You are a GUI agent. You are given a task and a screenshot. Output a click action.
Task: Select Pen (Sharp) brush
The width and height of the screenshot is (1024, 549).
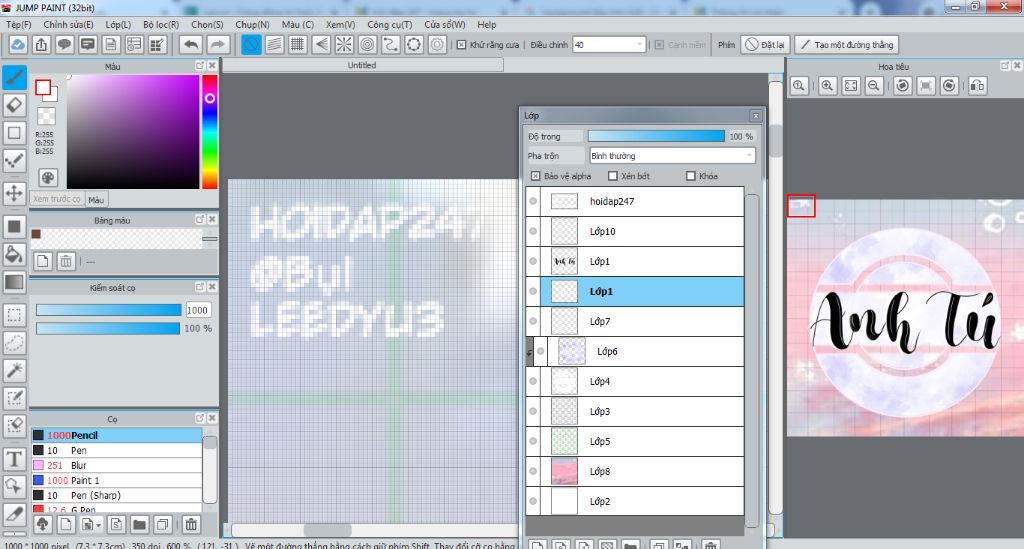coord(117,495)
